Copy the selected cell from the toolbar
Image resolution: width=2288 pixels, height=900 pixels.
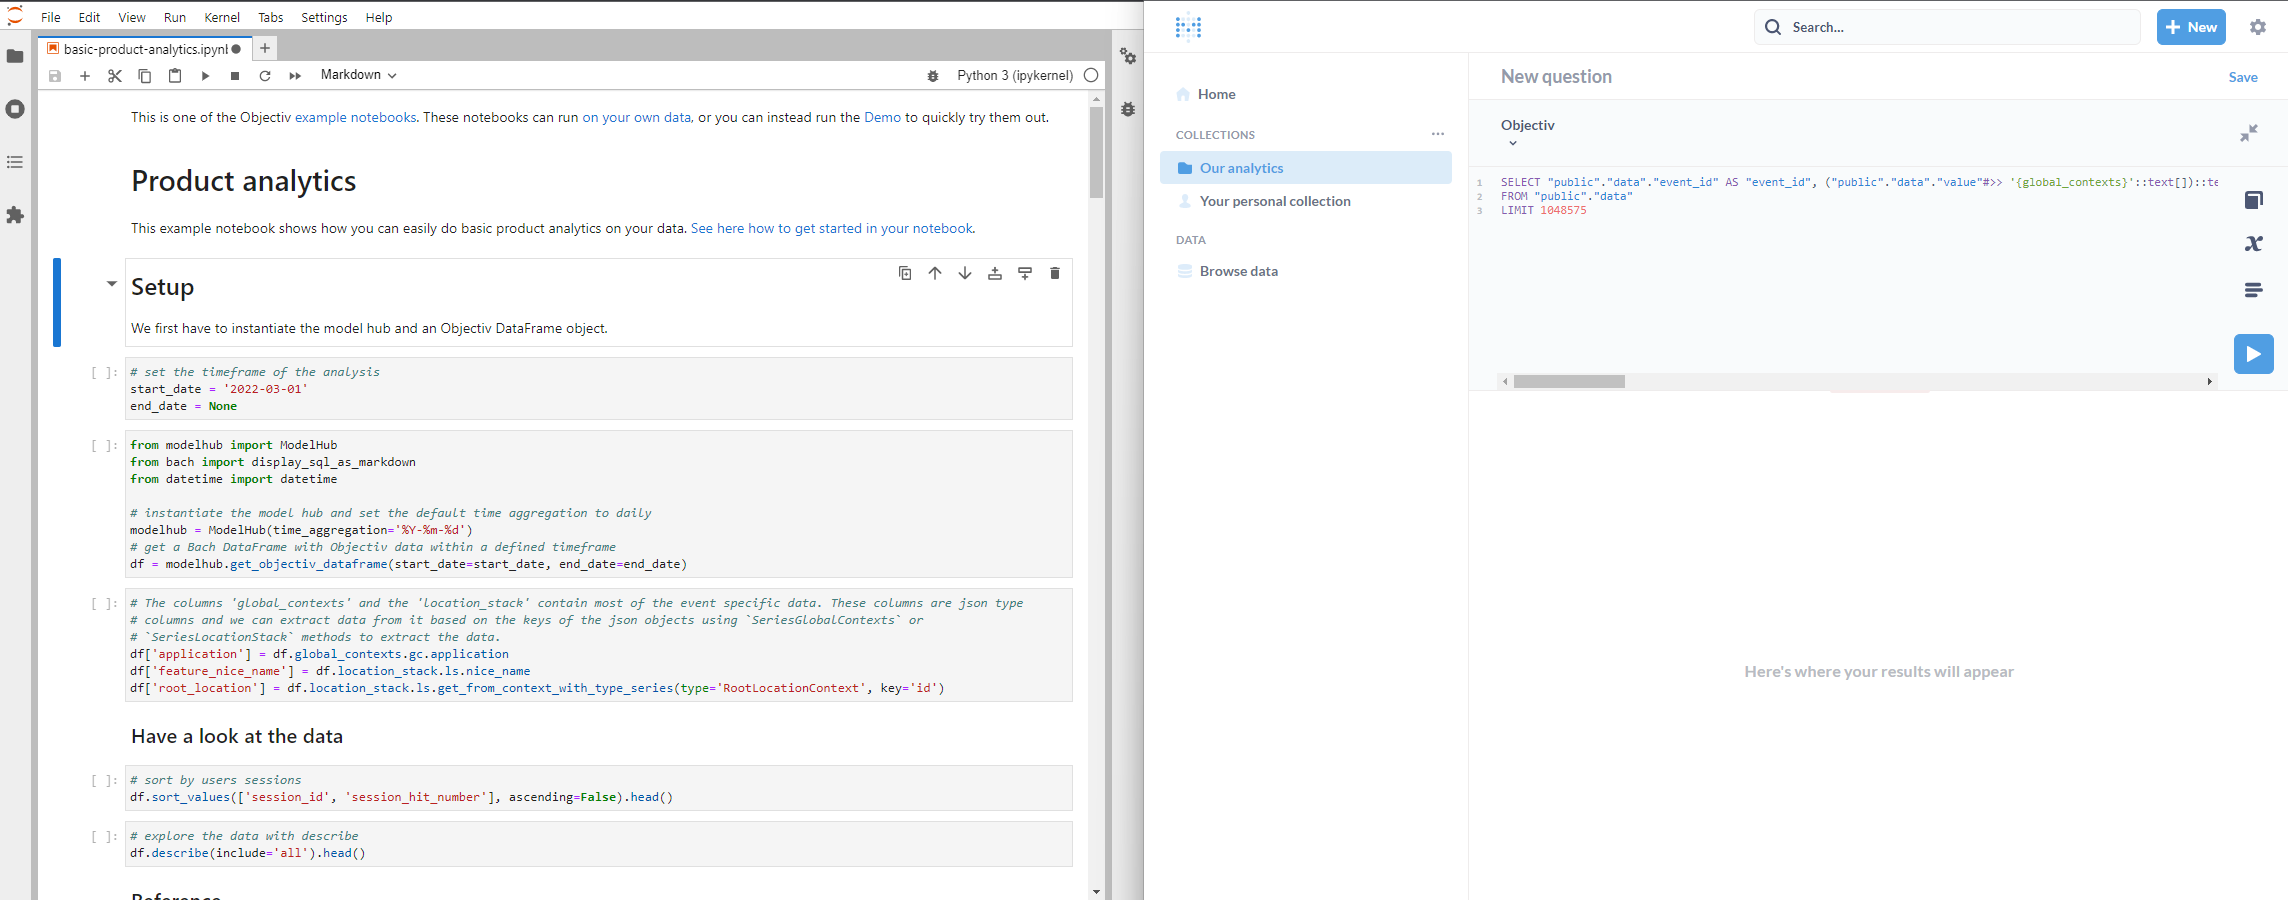pyautogui.click(x=145, y=76)
